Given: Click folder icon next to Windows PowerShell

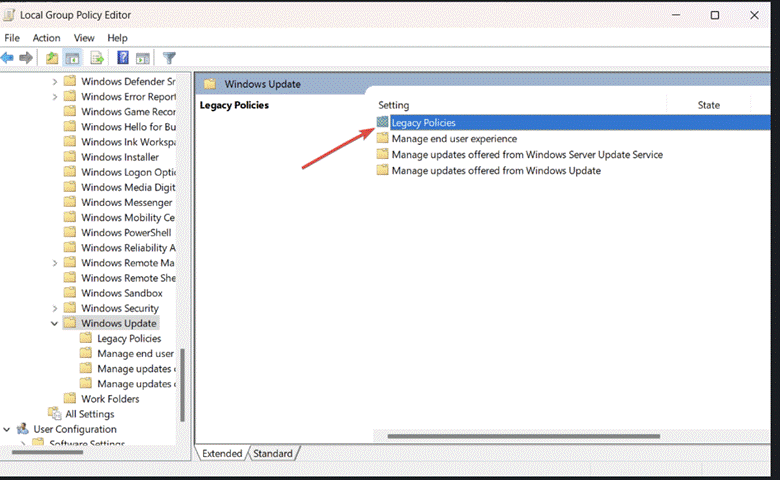Looking at the screenshot, I should pos(70,232).
